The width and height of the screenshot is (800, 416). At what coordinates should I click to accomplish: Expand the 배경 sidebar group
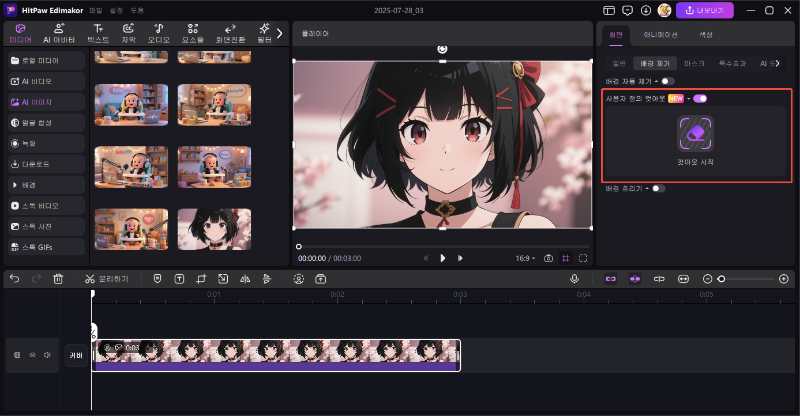(46, 185)
